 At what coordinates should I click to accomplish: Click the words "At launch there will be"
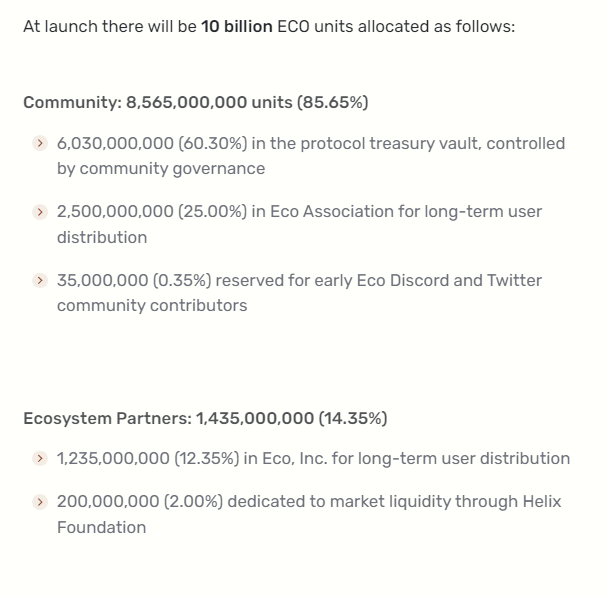coord(109,26)
